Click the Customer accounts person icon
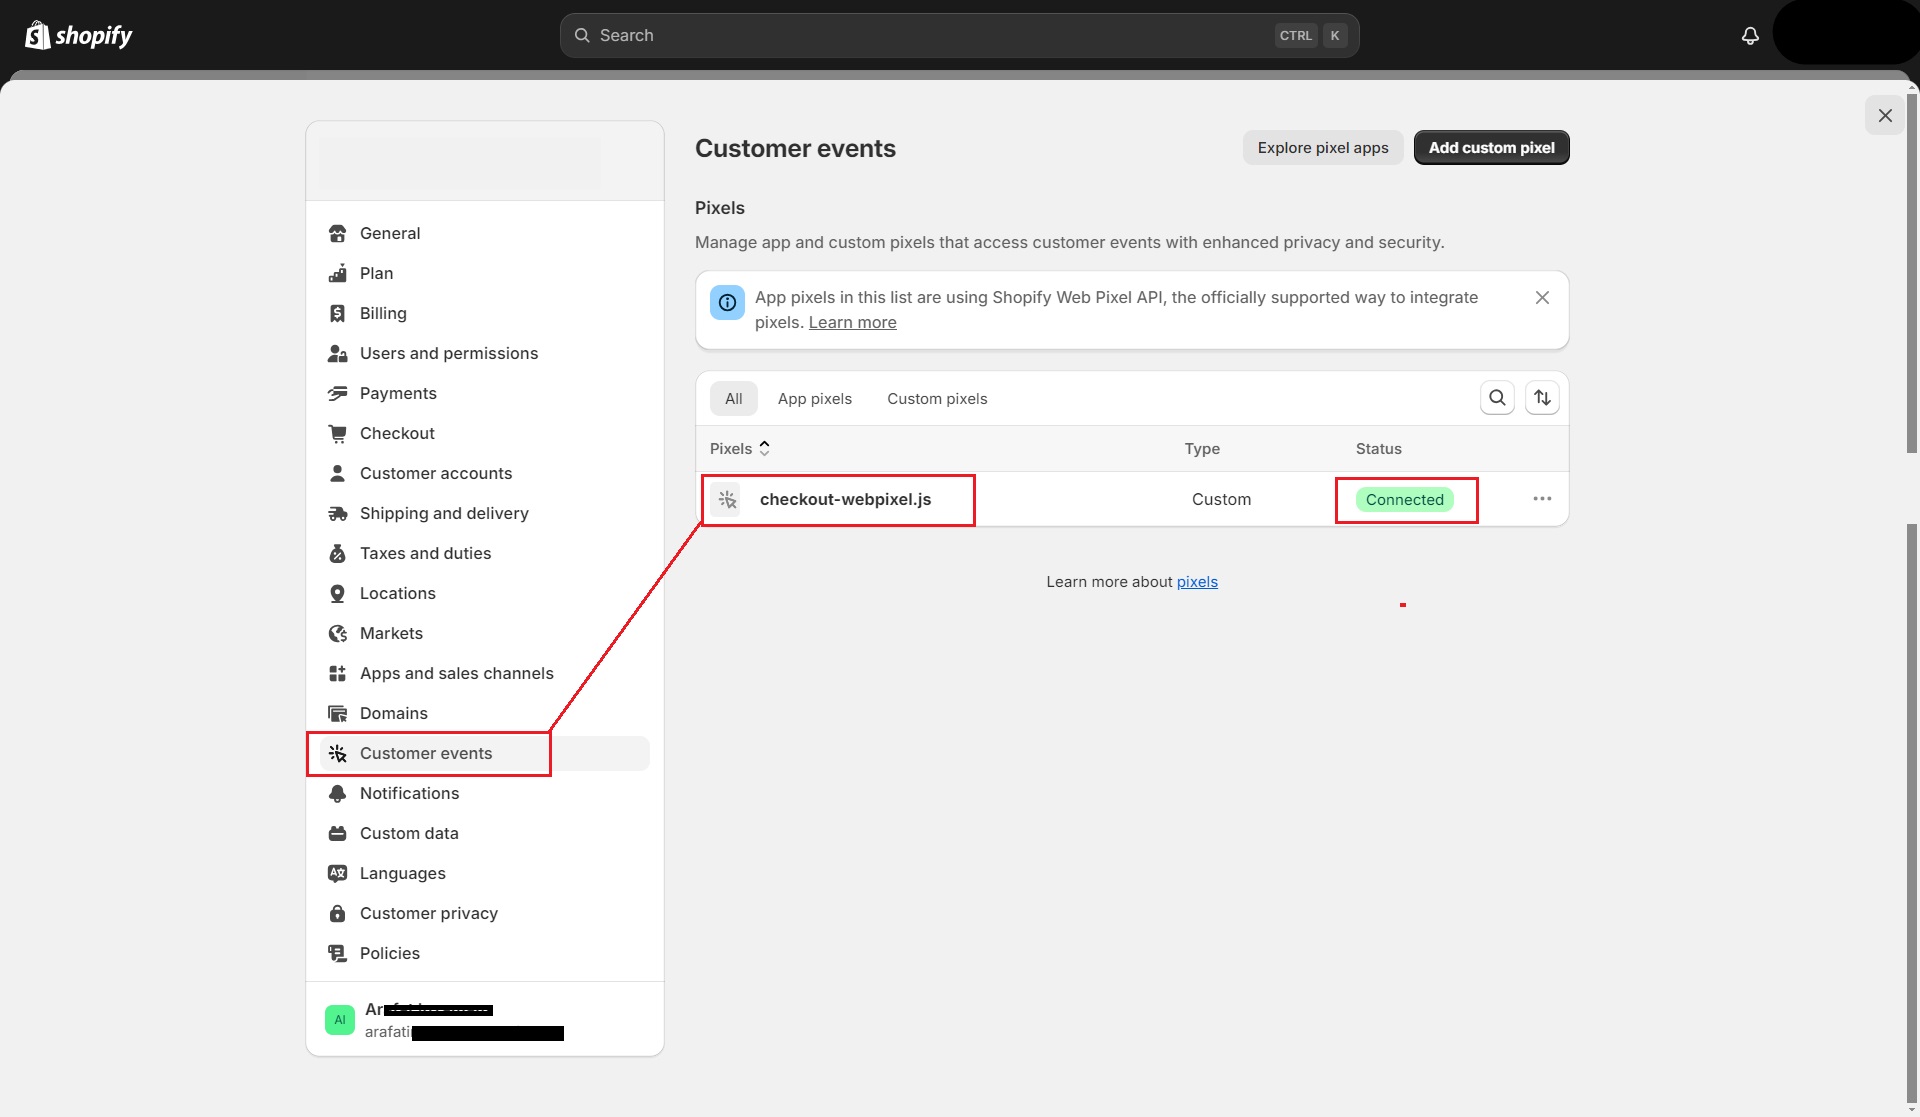 pyautogui.click(x=338, y=473)
